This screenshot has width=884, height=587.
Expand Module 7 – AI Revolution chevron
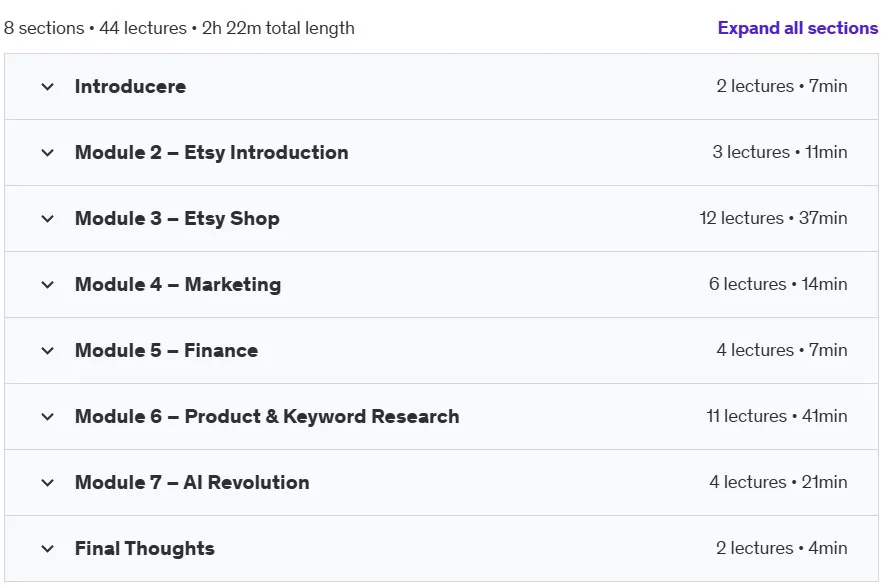click(48, 483)
